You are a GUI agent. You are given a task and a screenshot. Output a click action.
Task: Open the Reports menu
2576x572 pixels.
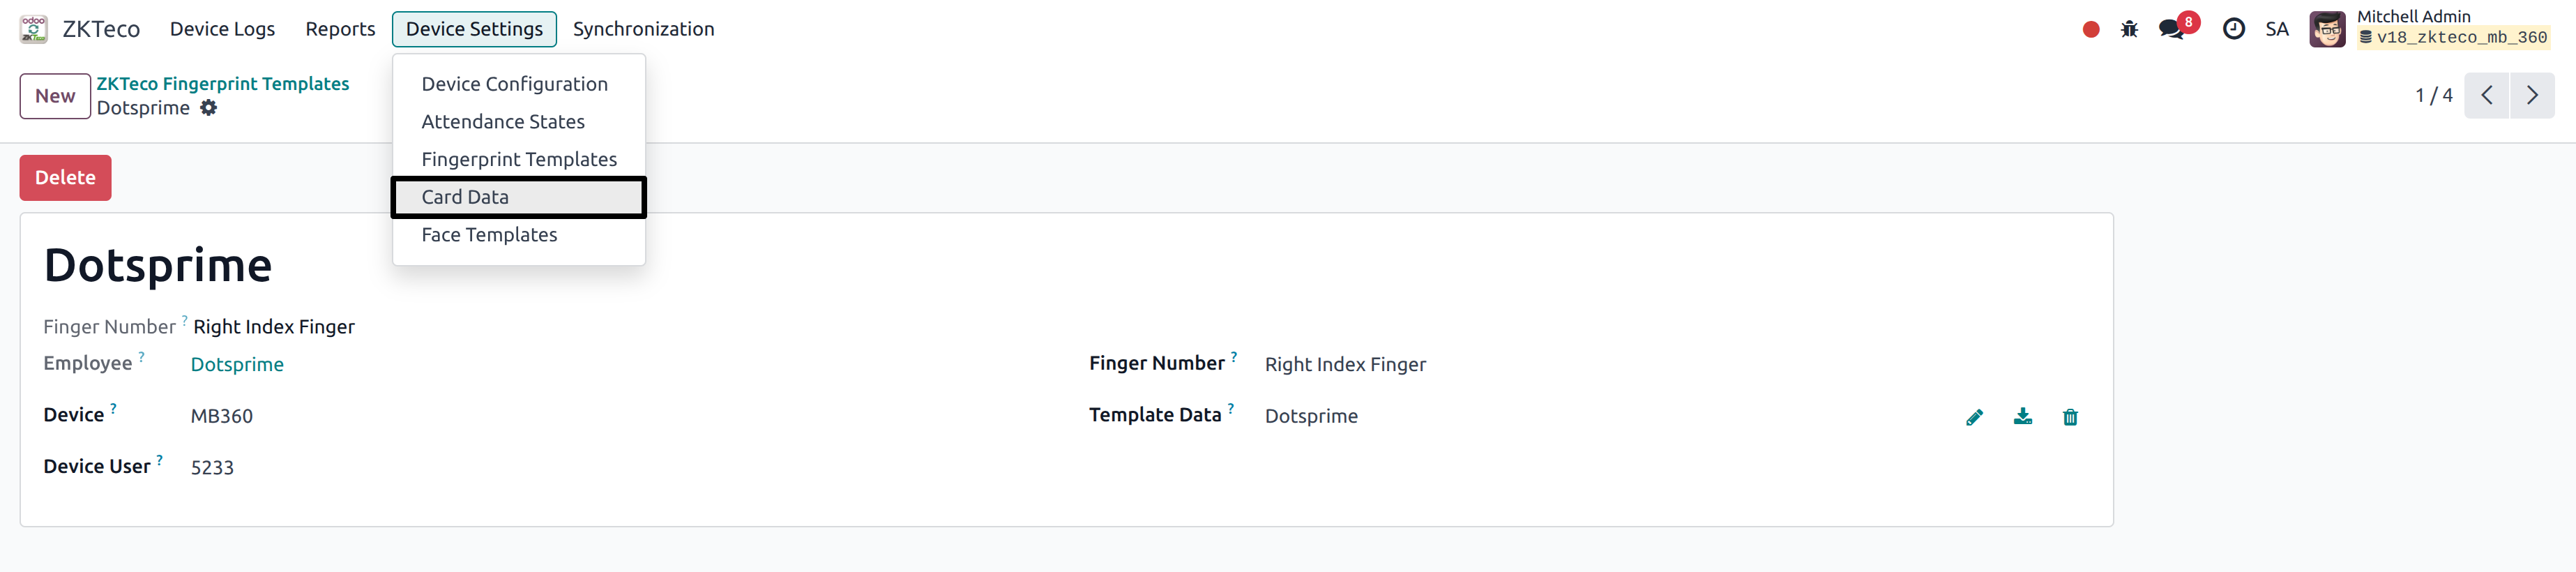pyautogui.click(x=340, y=29)
